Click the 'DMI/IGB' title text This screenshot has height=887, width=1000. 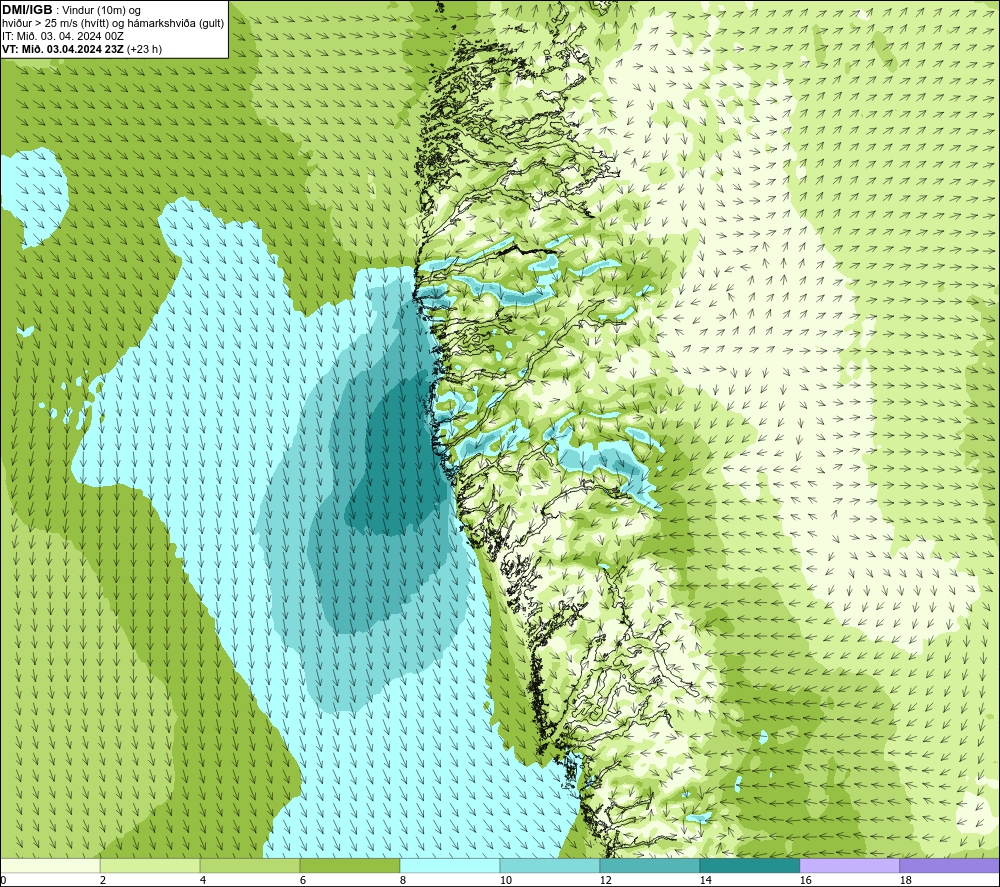point(27,10)
